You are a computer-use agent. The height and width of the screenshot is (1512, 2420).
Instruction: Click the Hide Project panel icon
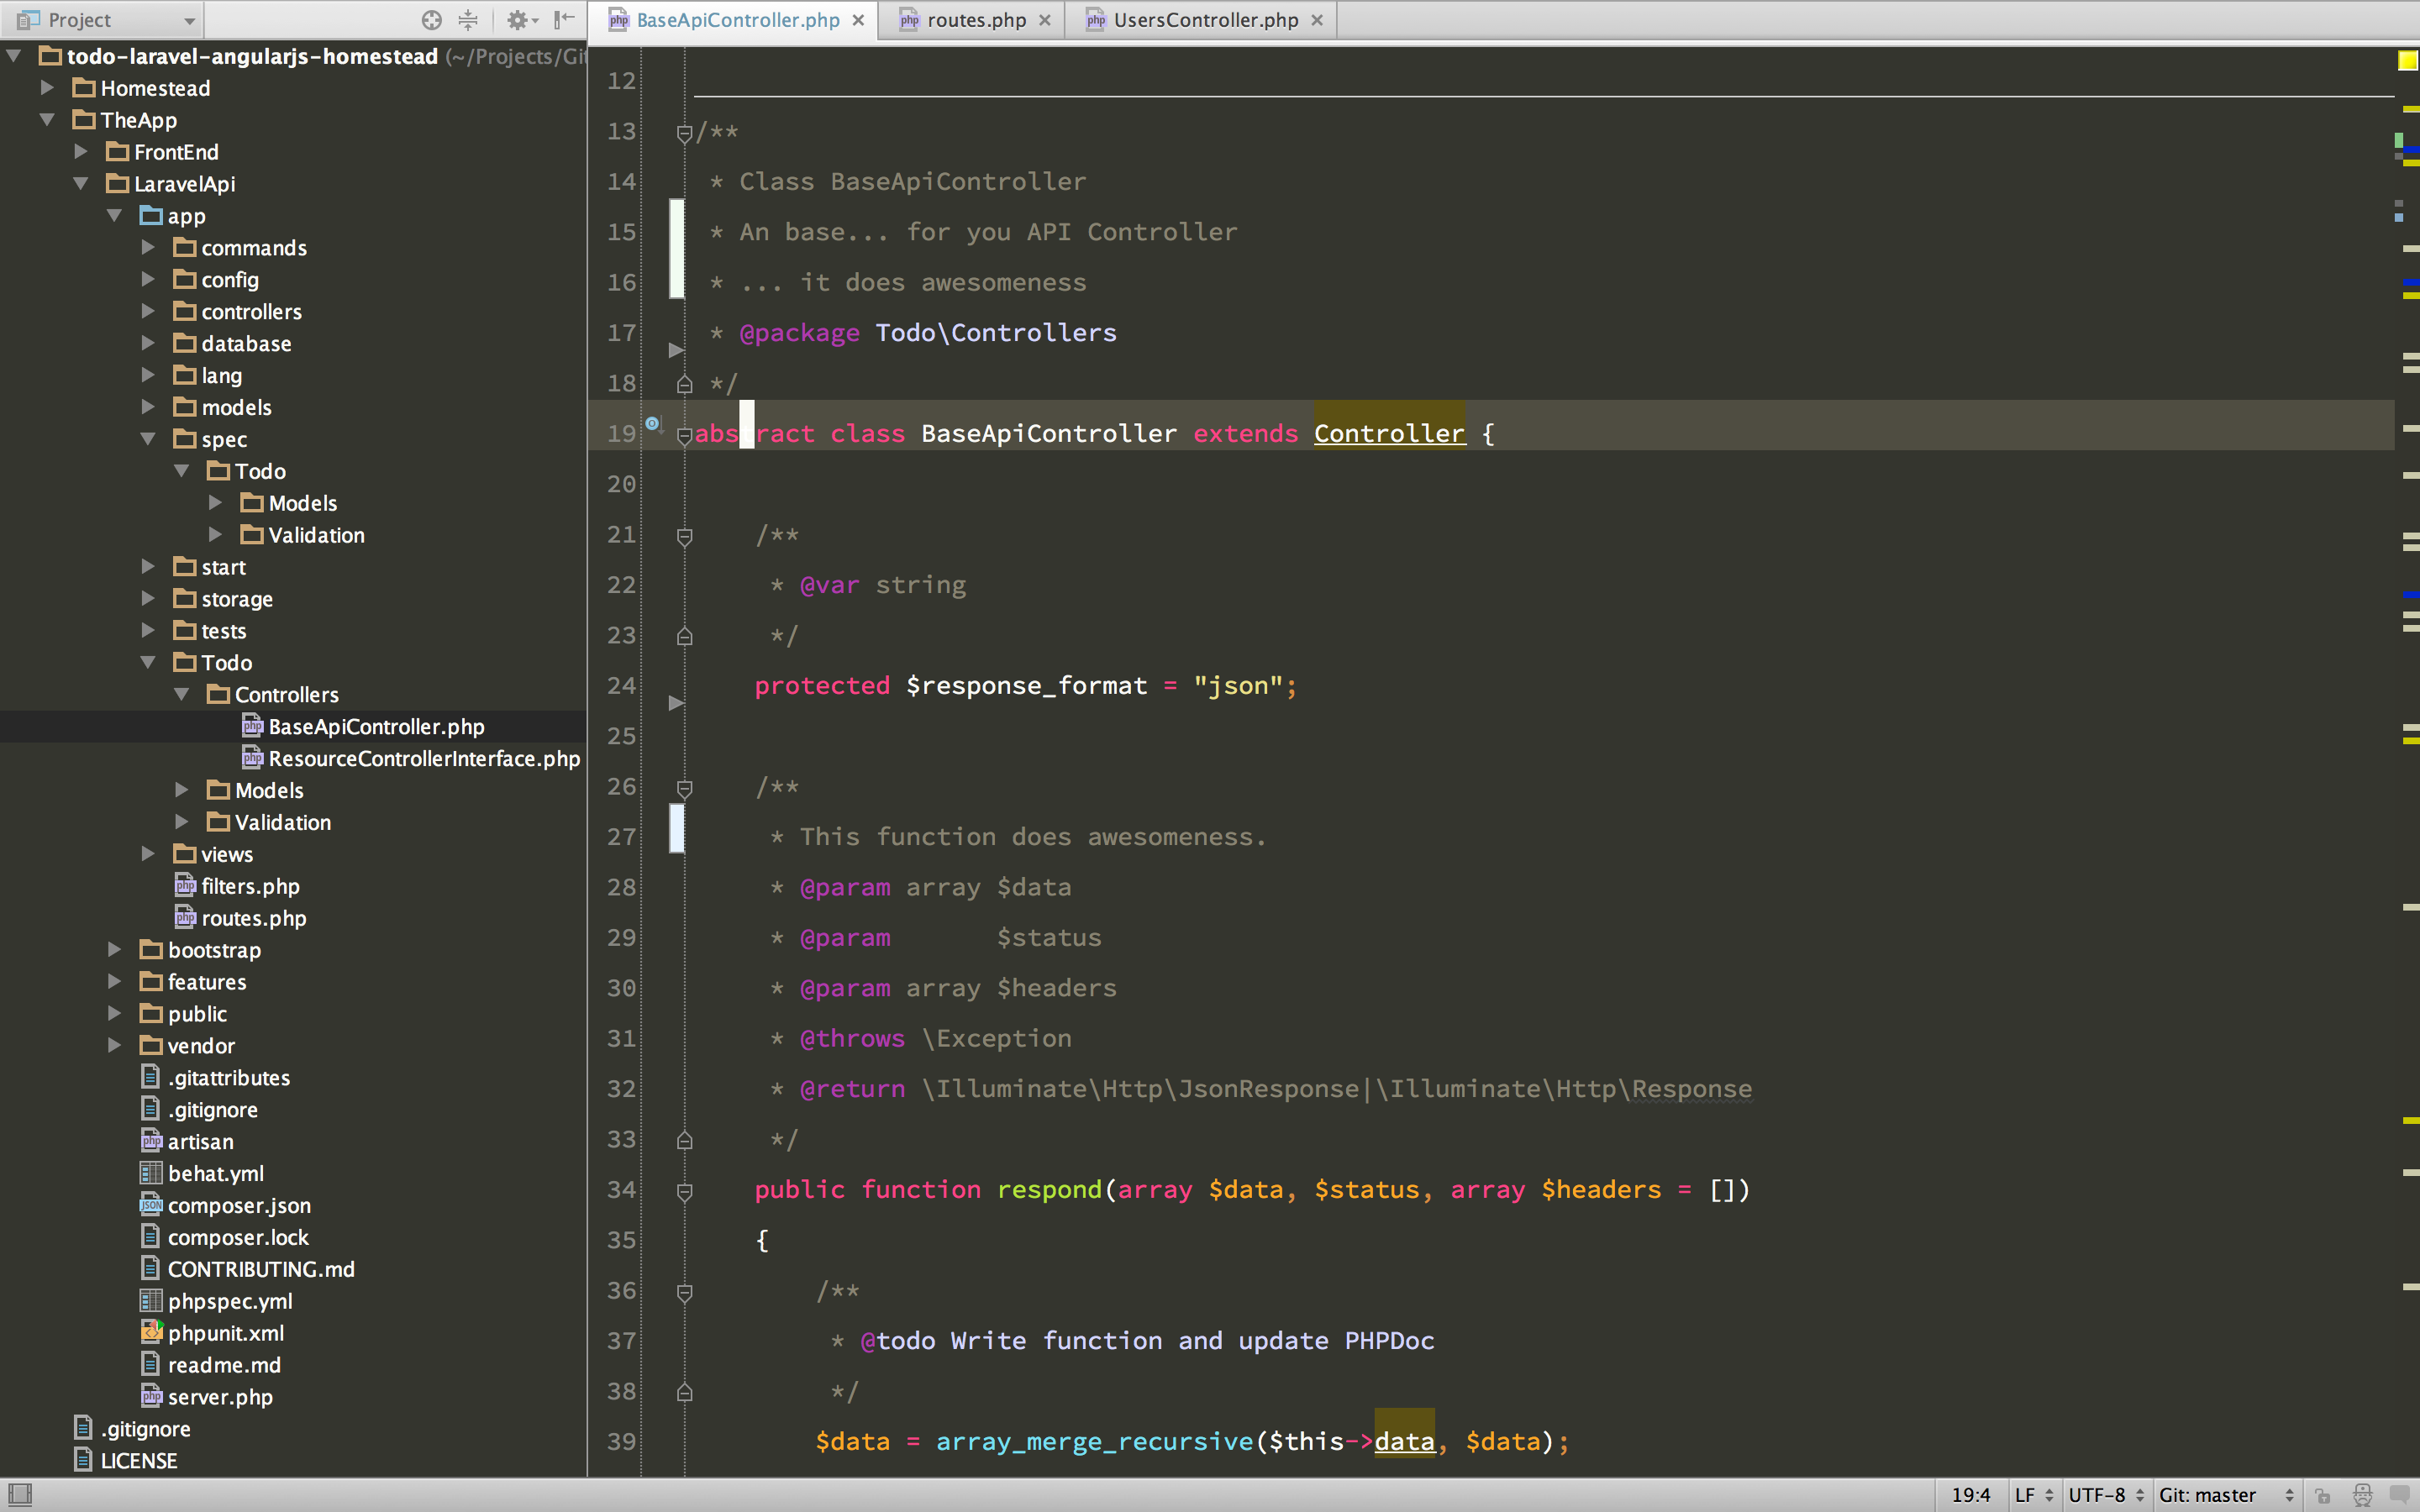pos(565,19)
